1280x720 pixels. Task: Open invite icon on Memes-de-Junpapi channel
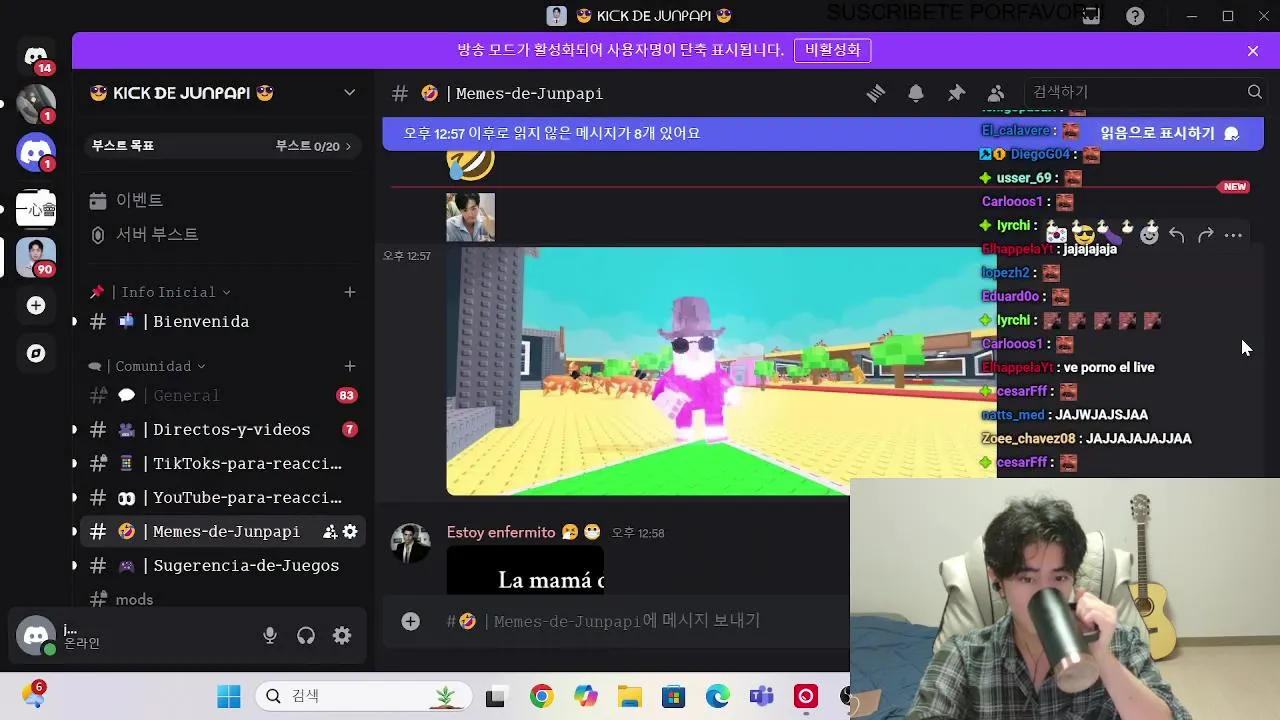tap(330, 532)
